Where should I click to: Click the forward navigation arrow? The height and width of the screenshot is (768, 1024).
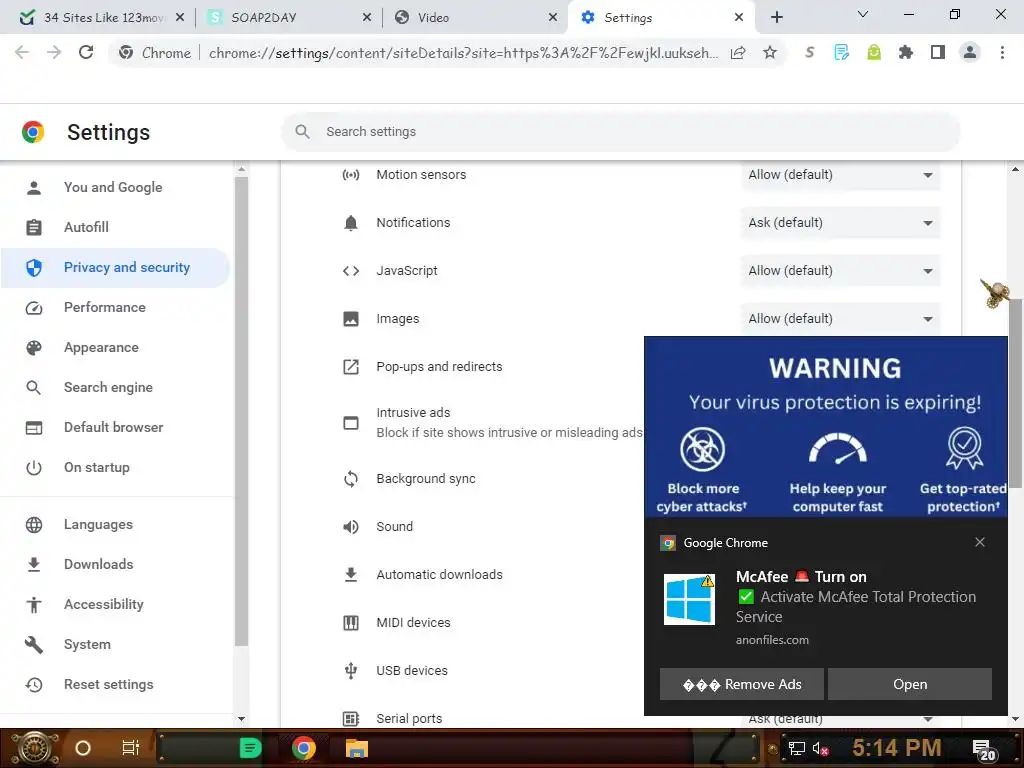(x=54, y=52)
